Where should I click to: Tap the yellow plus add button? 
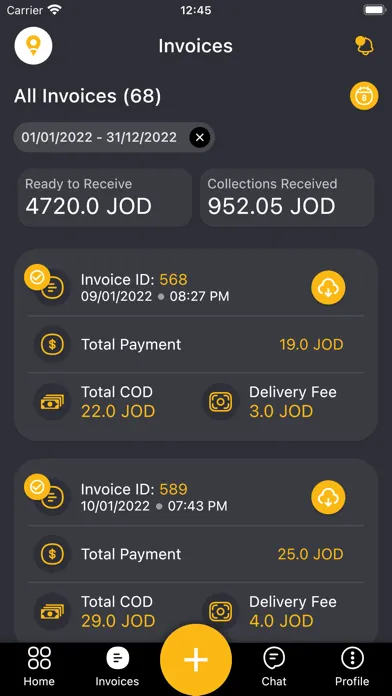tap(196, 660)
